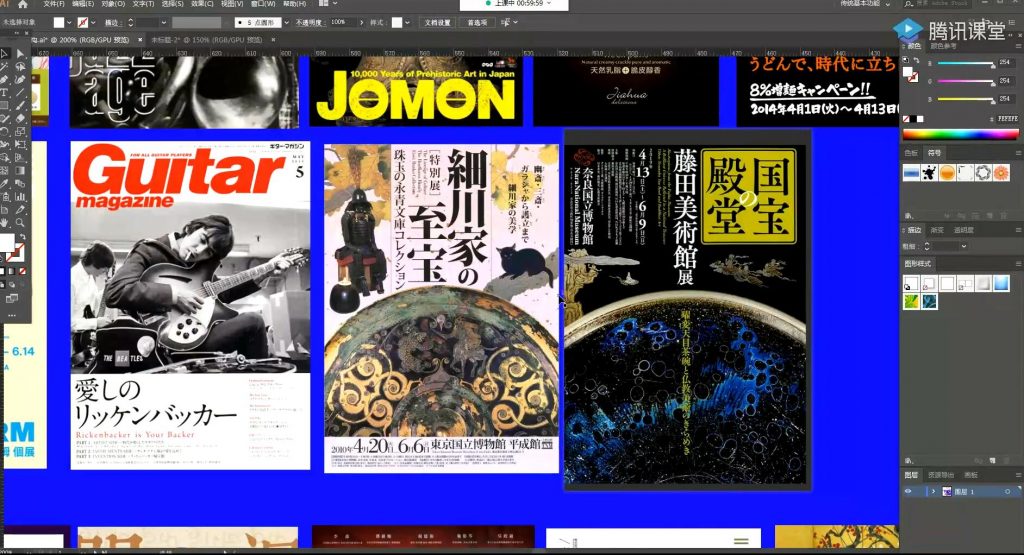Choose the Selection arrow tool
Screen dimensions: 1024x555
[5, 54]
